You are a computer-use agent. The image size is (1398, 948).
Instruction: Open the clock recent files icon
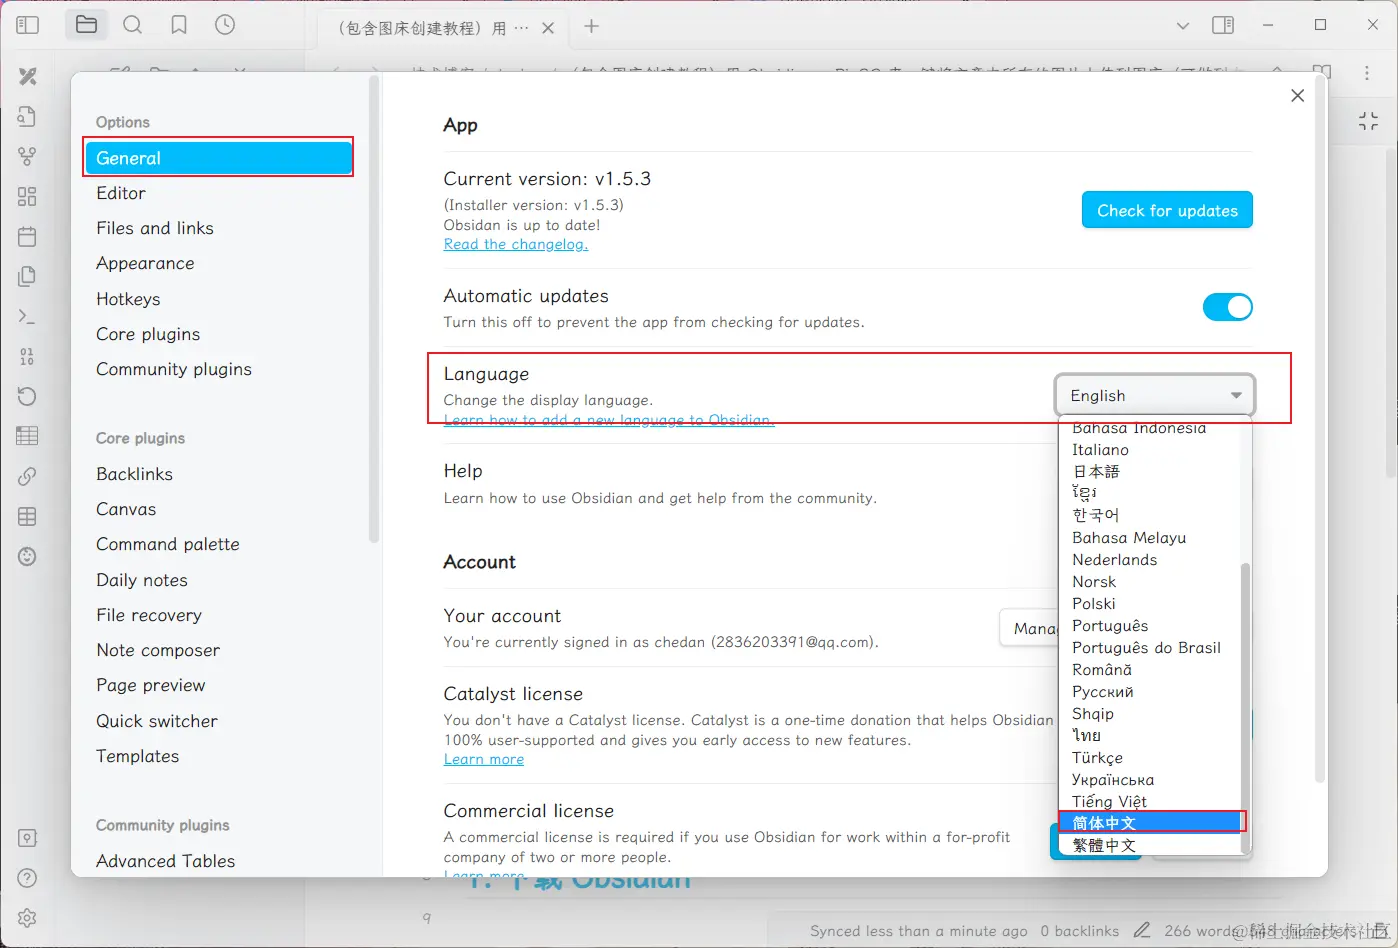[x=225, y=25]
